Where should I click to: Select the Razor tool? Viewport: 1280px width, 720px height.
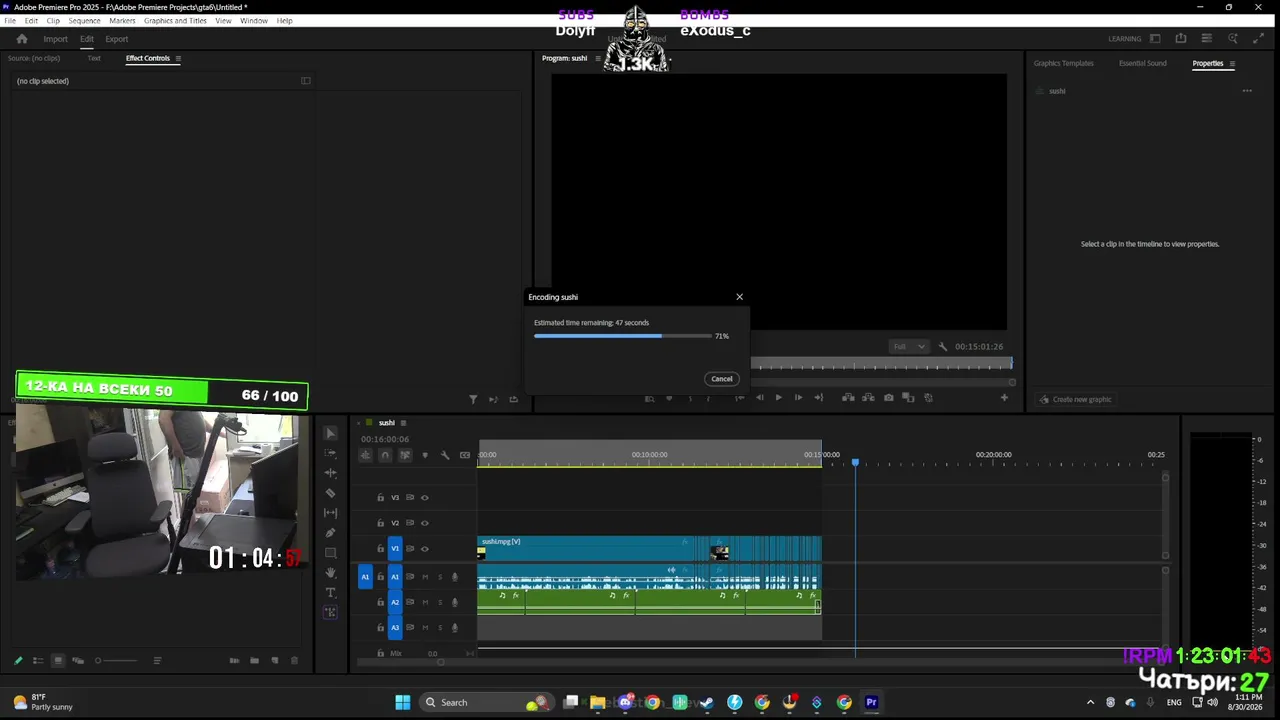331,493
